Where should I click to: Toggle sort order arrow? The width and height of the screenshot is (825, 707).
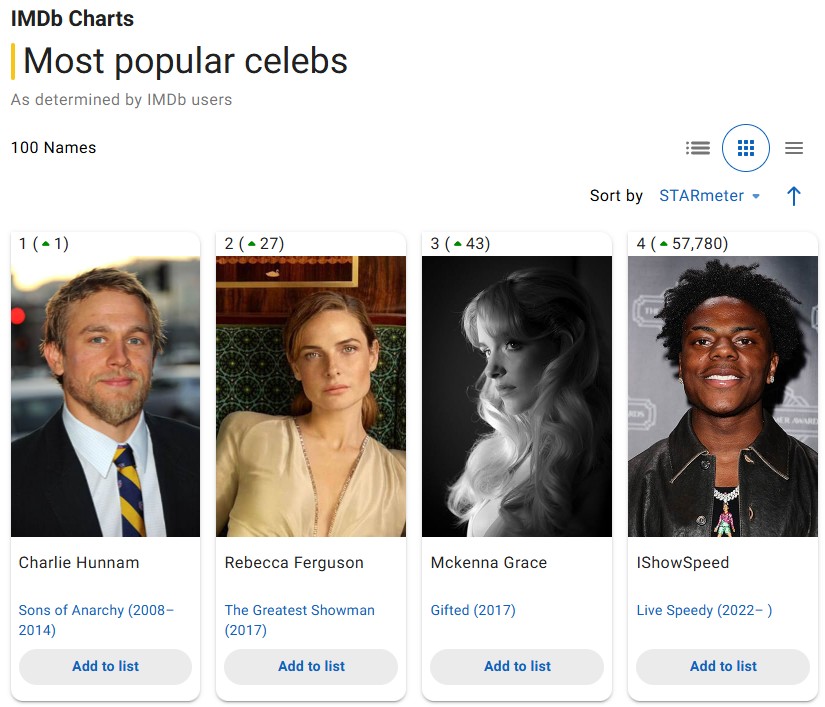[x=794, y=196]
